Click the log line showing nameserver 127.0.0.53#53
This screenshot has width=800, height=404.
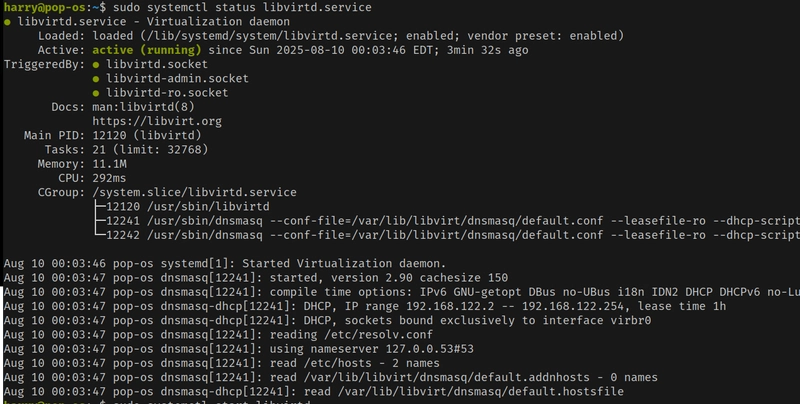point(239,349)
